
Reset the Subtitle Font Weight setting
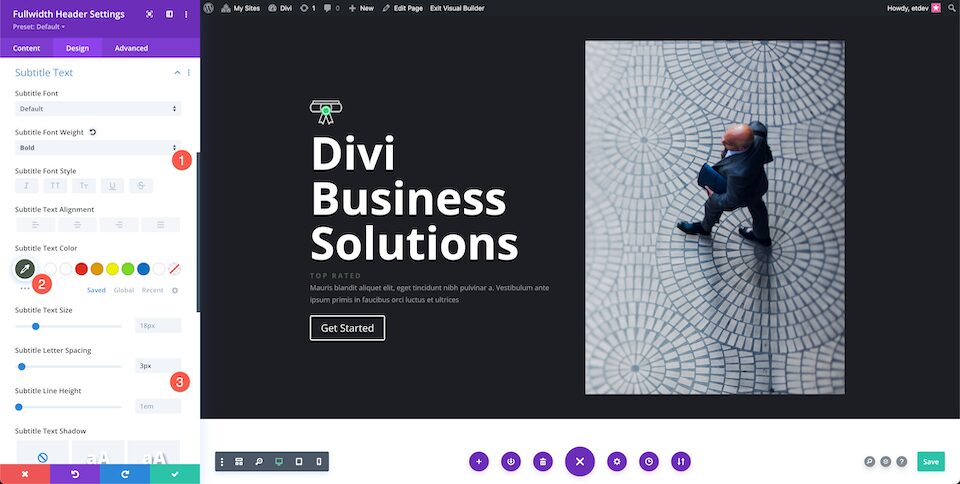pos(92,132)
